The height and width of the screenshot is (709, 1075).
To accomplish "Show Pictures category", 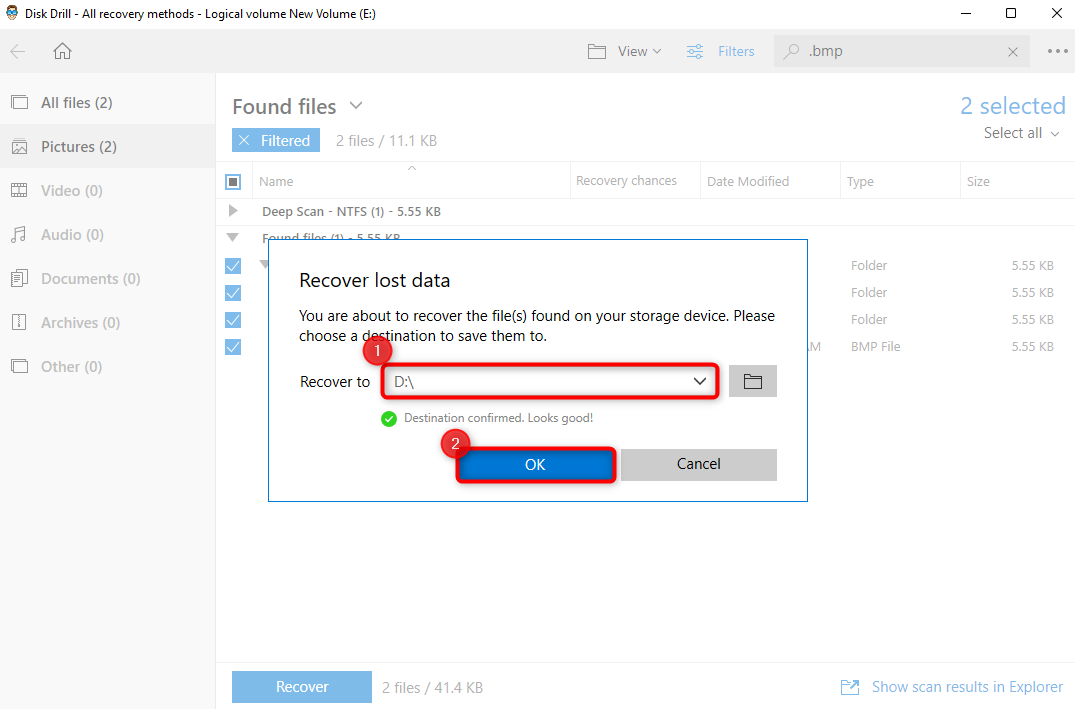I will [x=108, y=147].
